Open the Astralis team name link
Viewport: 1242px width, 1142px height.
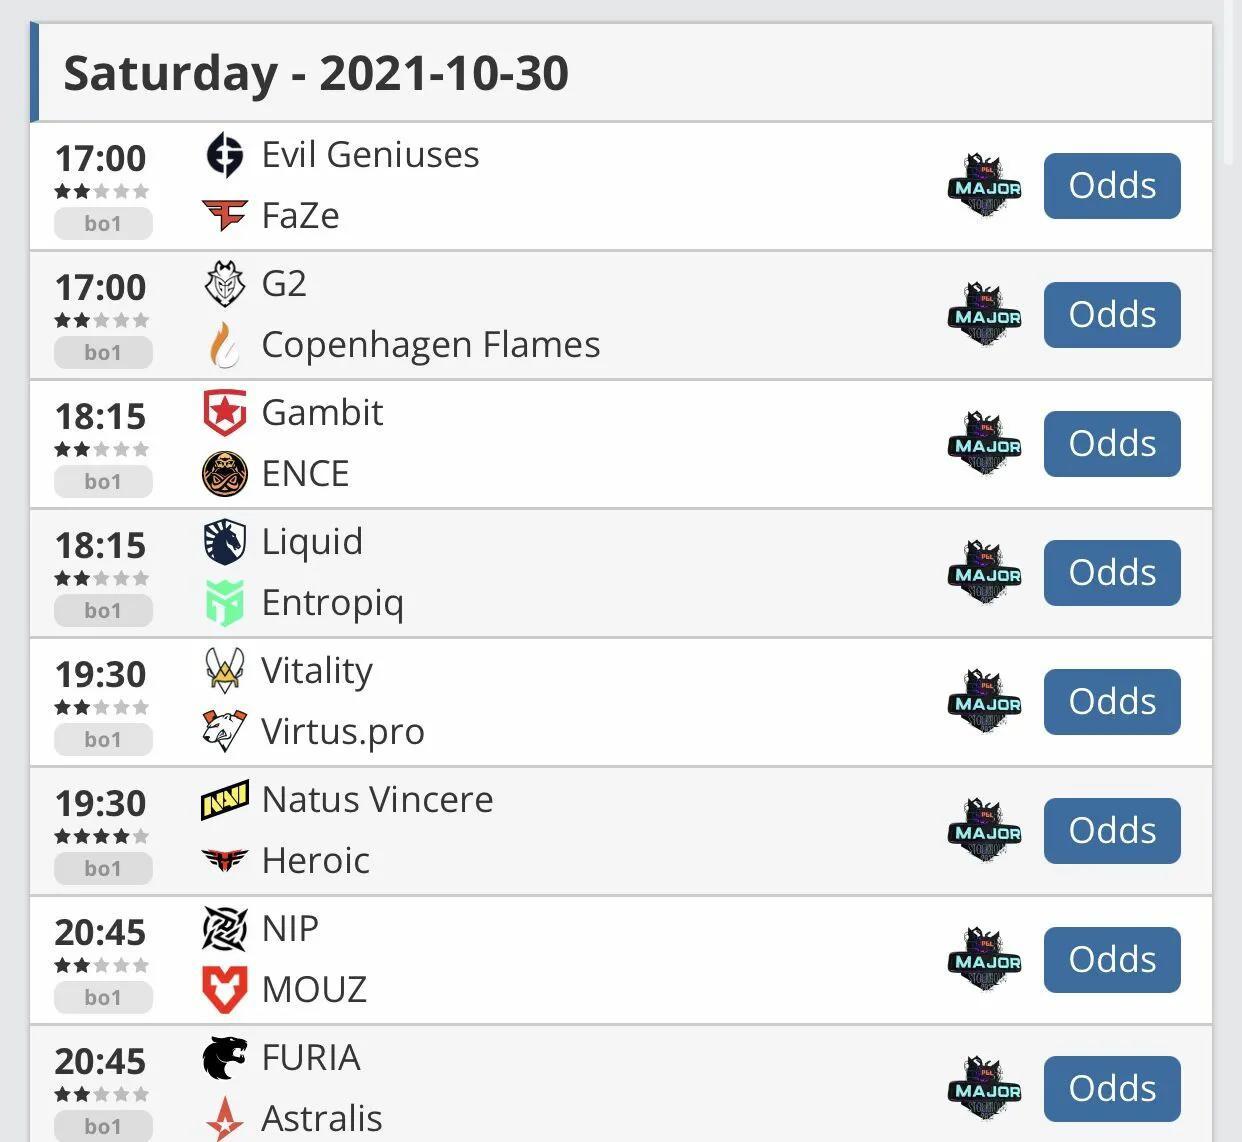(321, 1119)
